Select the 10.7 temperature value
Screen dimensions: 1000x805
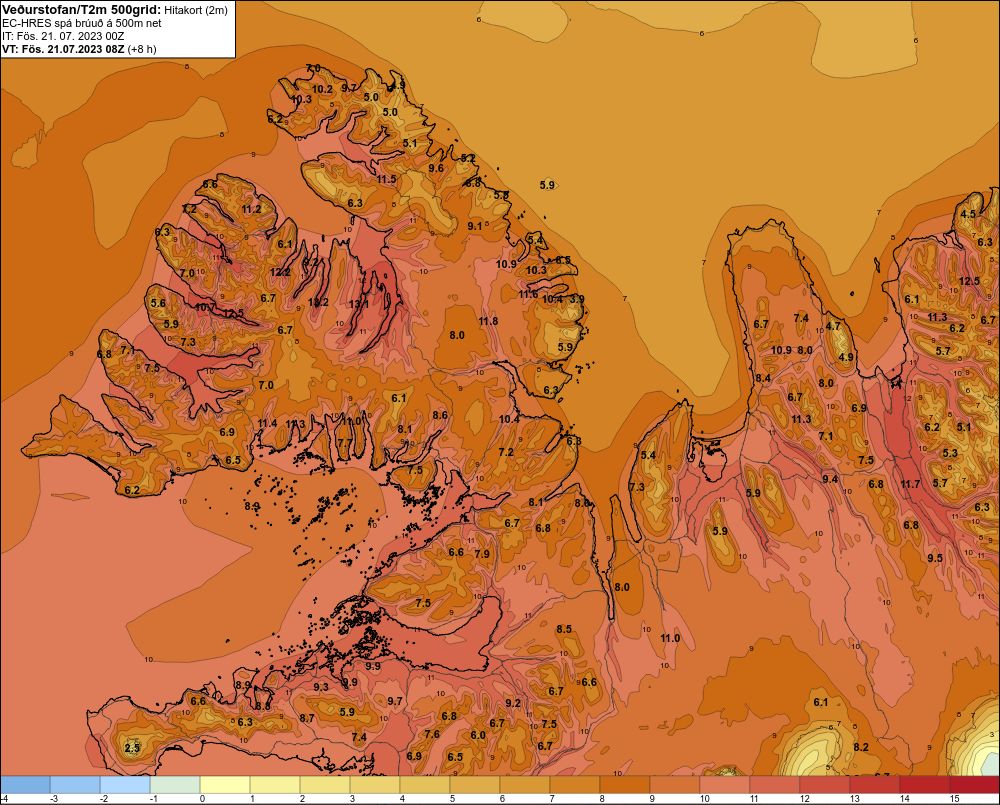(x=205, y=307)
